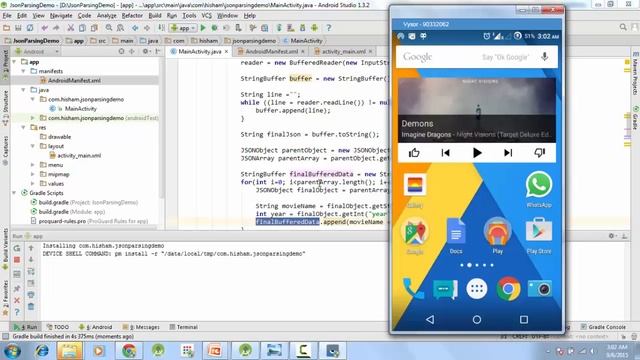Open the Camera app on the phone
Image resolution: width=640 pixels, height=360 pixels.
pyautogui.click(x=539, y=289)
